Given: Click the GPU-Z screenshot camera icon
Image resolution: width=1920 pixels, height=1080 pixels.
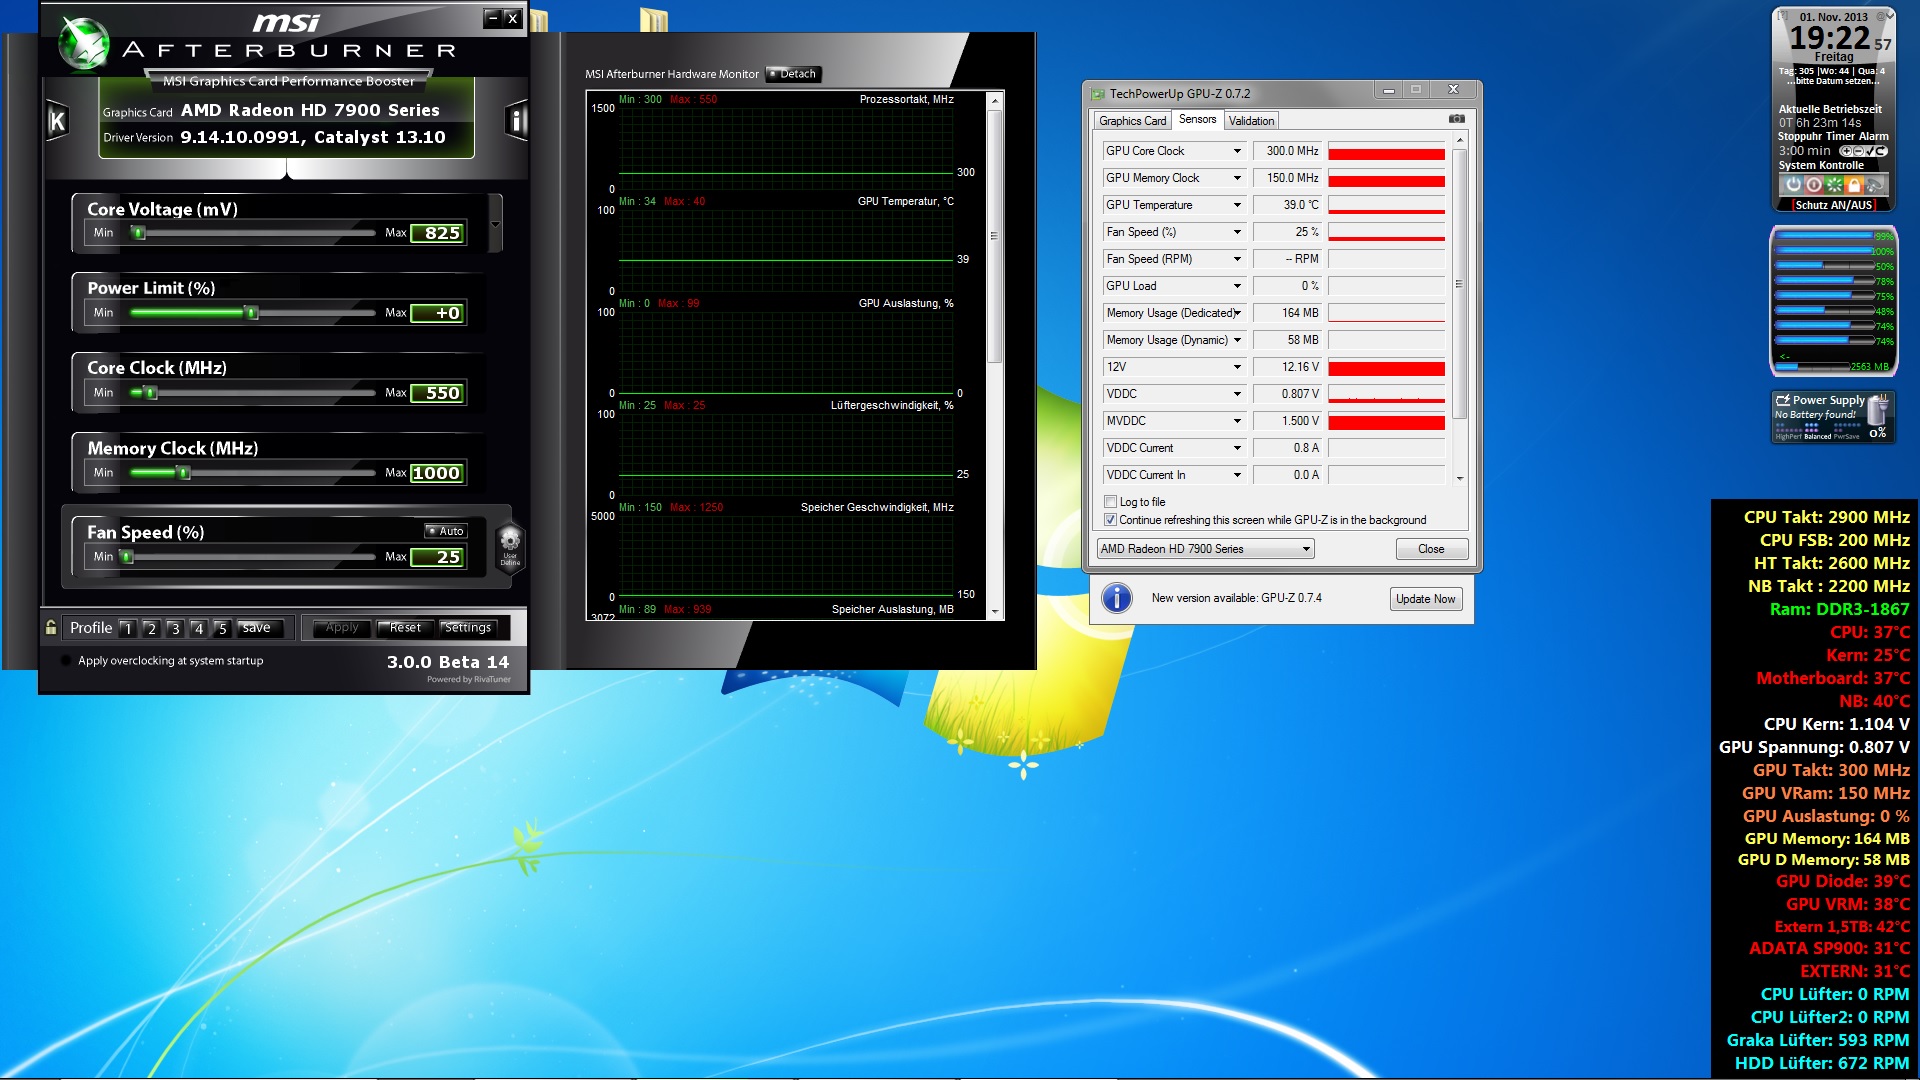Looking at the screenshot, I should click(x=1457, y=119).
